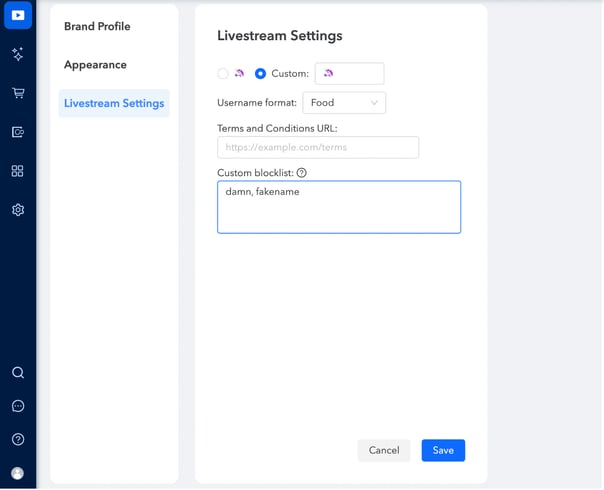Select the Custom radio option
The image size is (604, 490).
tap(260, 74)
